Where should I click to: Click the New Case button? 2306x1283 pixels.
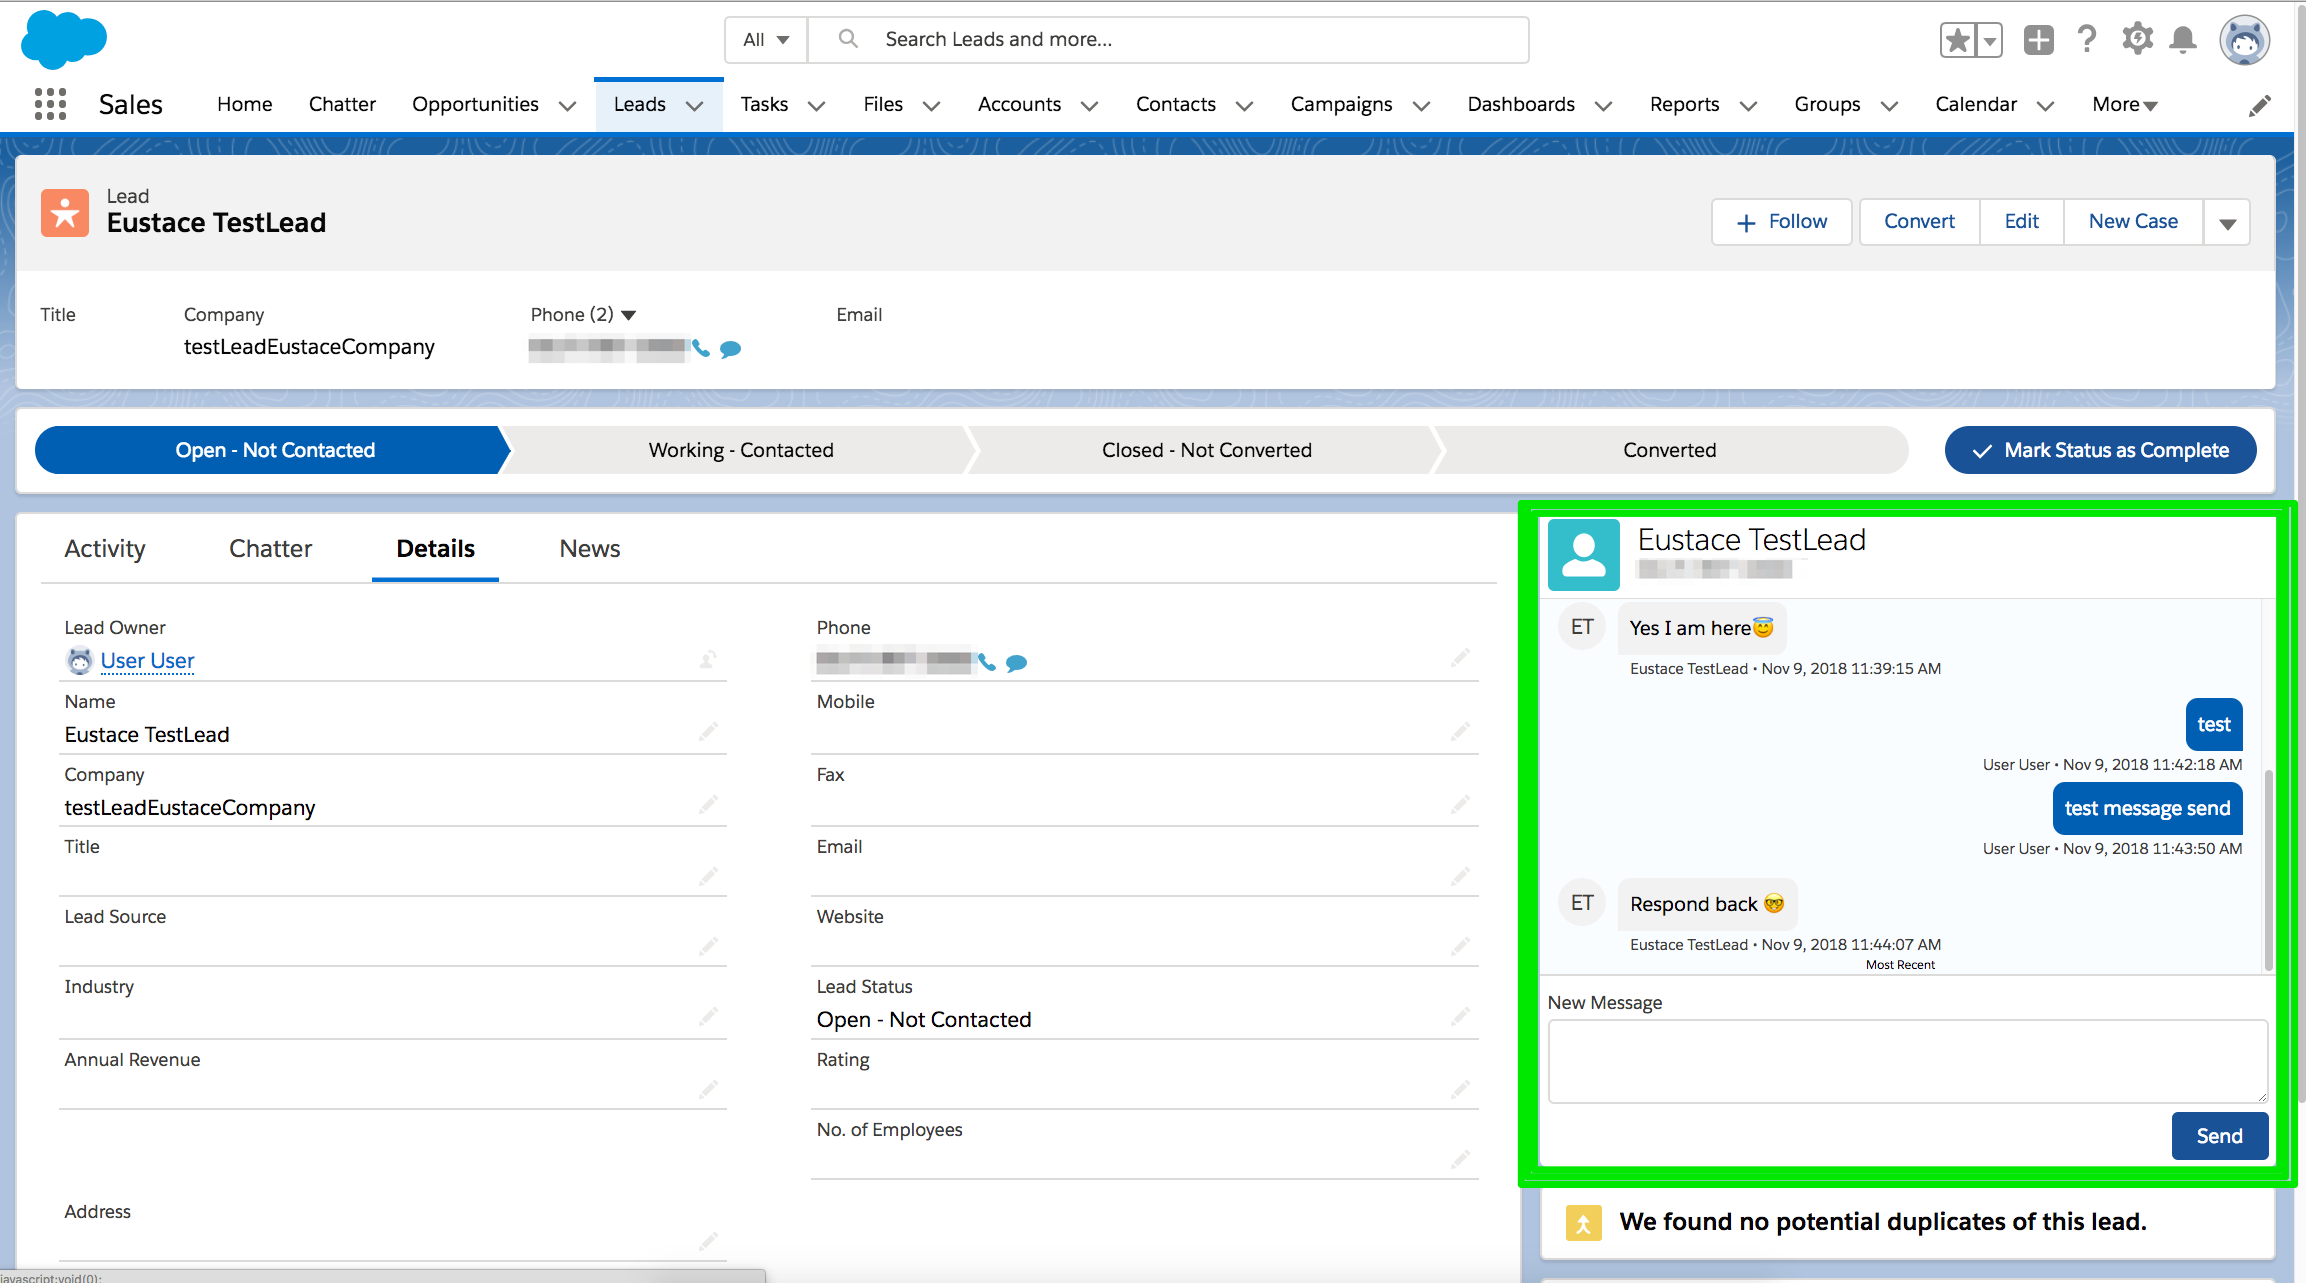point(2133,222)
